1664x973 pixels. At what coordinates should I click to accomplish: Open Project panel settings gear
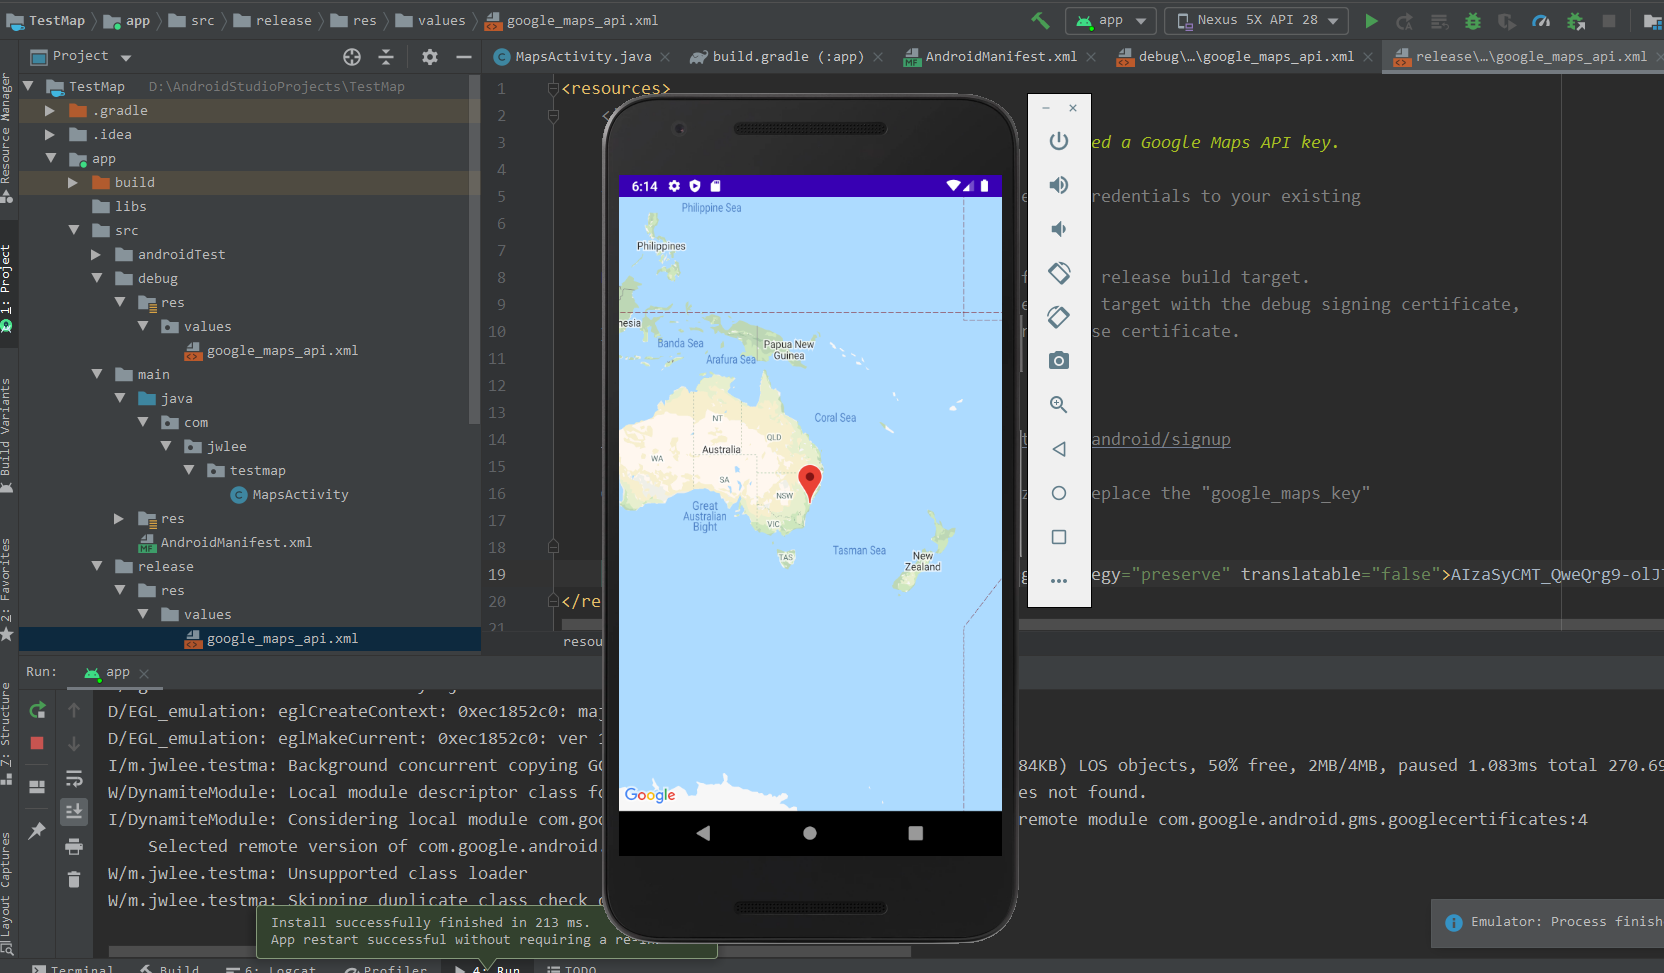click(x=430, y=57)
